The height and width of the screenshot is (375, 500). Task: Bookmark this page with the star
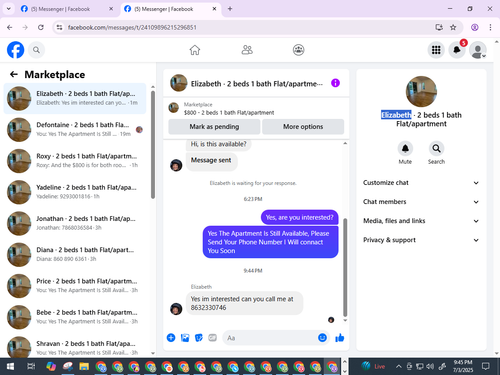pos(453,27)
